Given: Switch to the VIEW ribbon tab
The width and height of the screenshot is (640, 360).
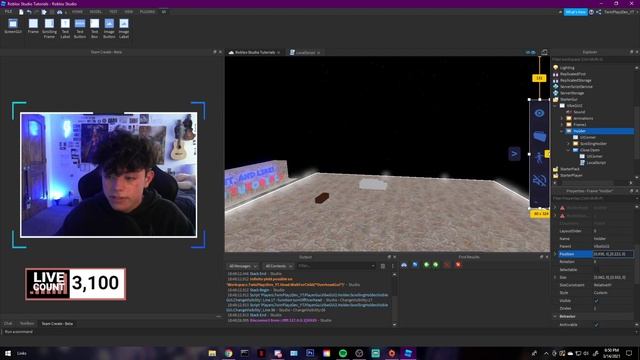Looking at the screenshot, I should coord(129,12).
